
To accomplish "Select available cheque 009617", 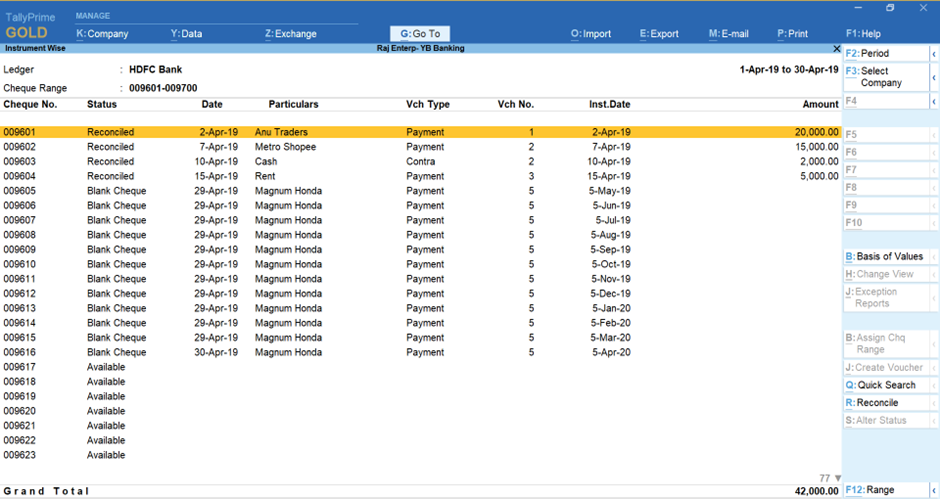I will pyautogui.click(x=19, y=367).
